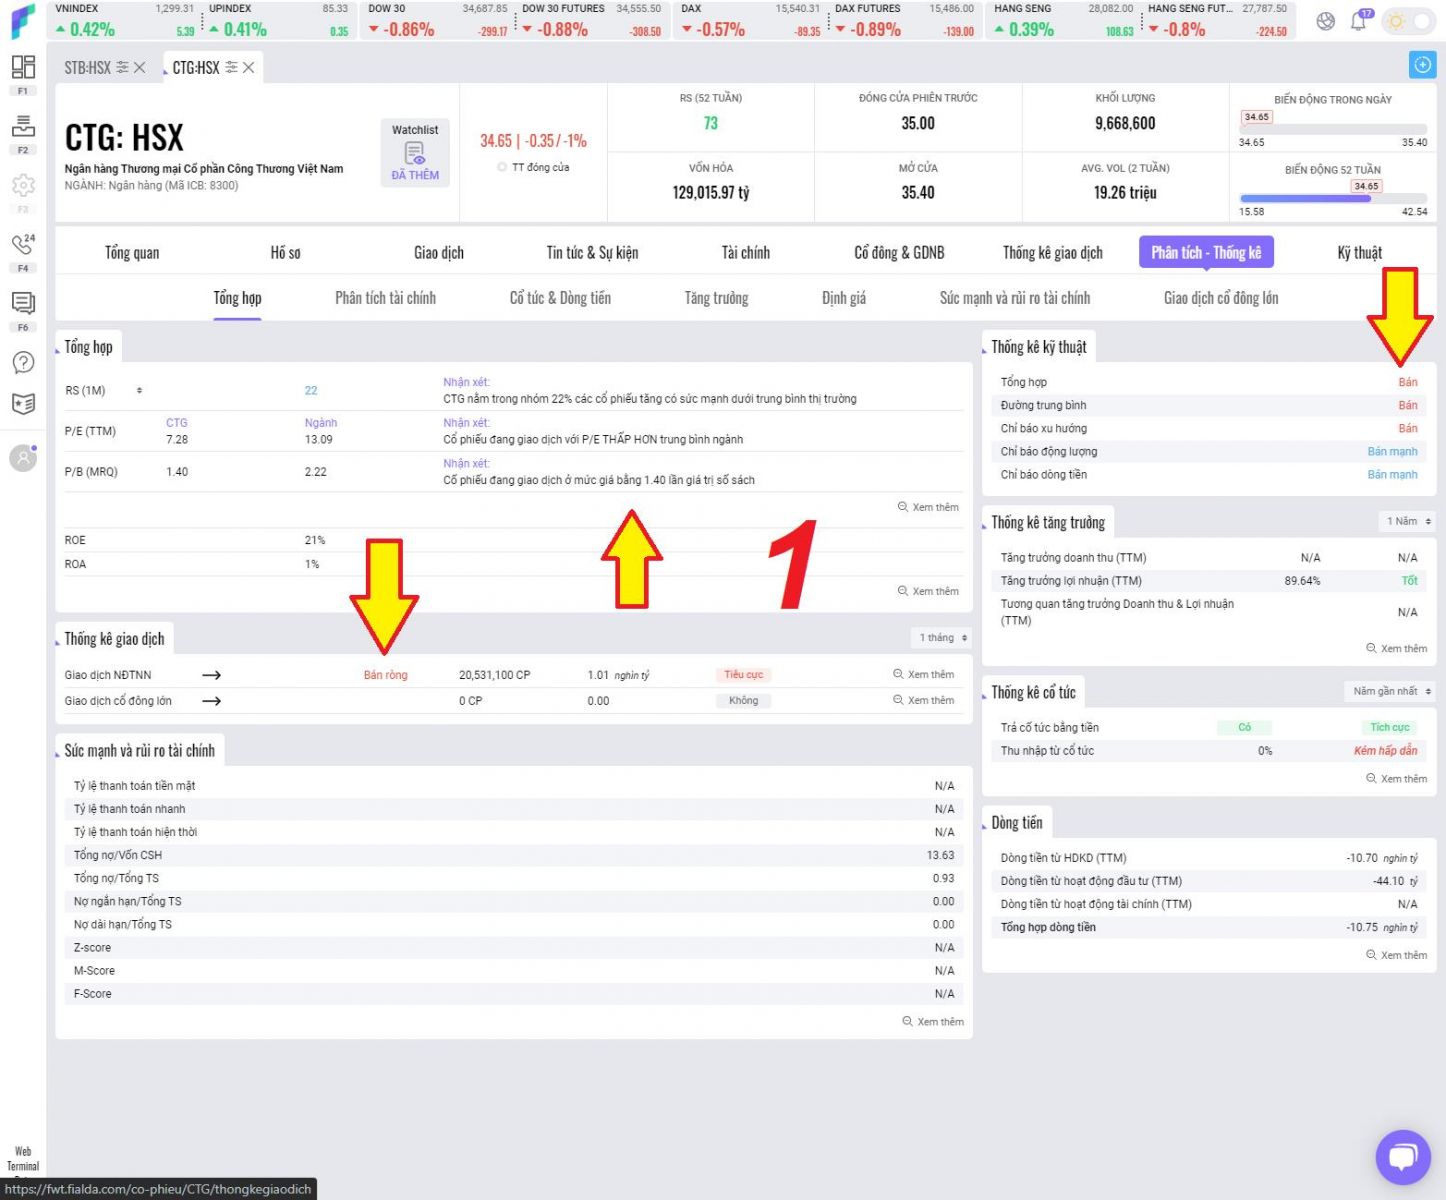Open the Cổ đông & GDNB tab
Image resolution: width=1446 pixels, height=1200 pixels.
(899, 253)
